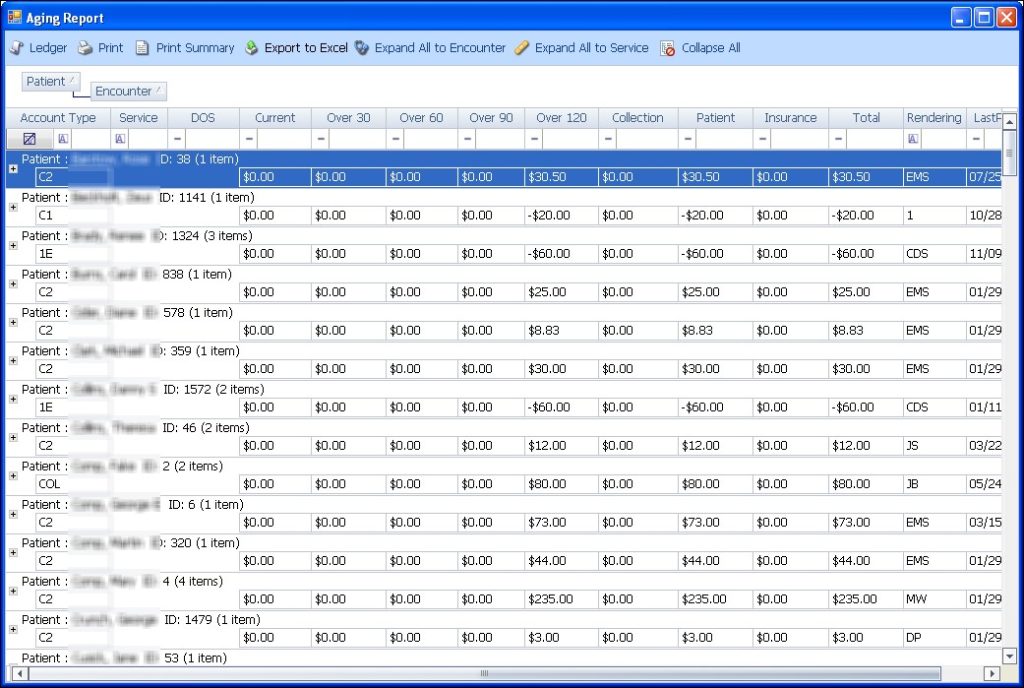Viewport: 1024px width, 688px height.
Task: Click Over 120 filter operator icon
Action: (535, 138)
